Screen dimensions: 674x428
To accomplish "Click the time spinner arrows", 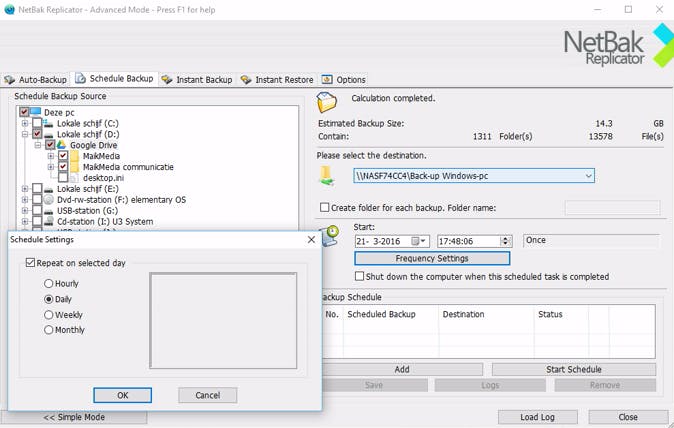I will (x=506, y=241).
